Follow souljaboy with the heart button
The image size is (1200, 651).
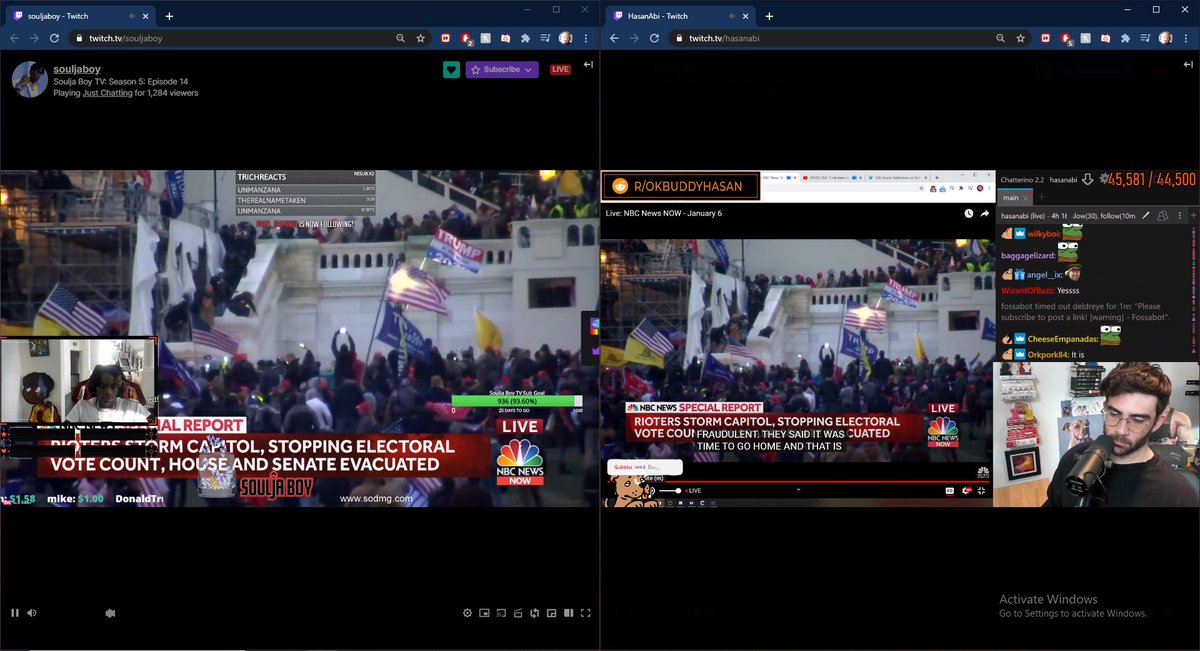pos(451,69)
